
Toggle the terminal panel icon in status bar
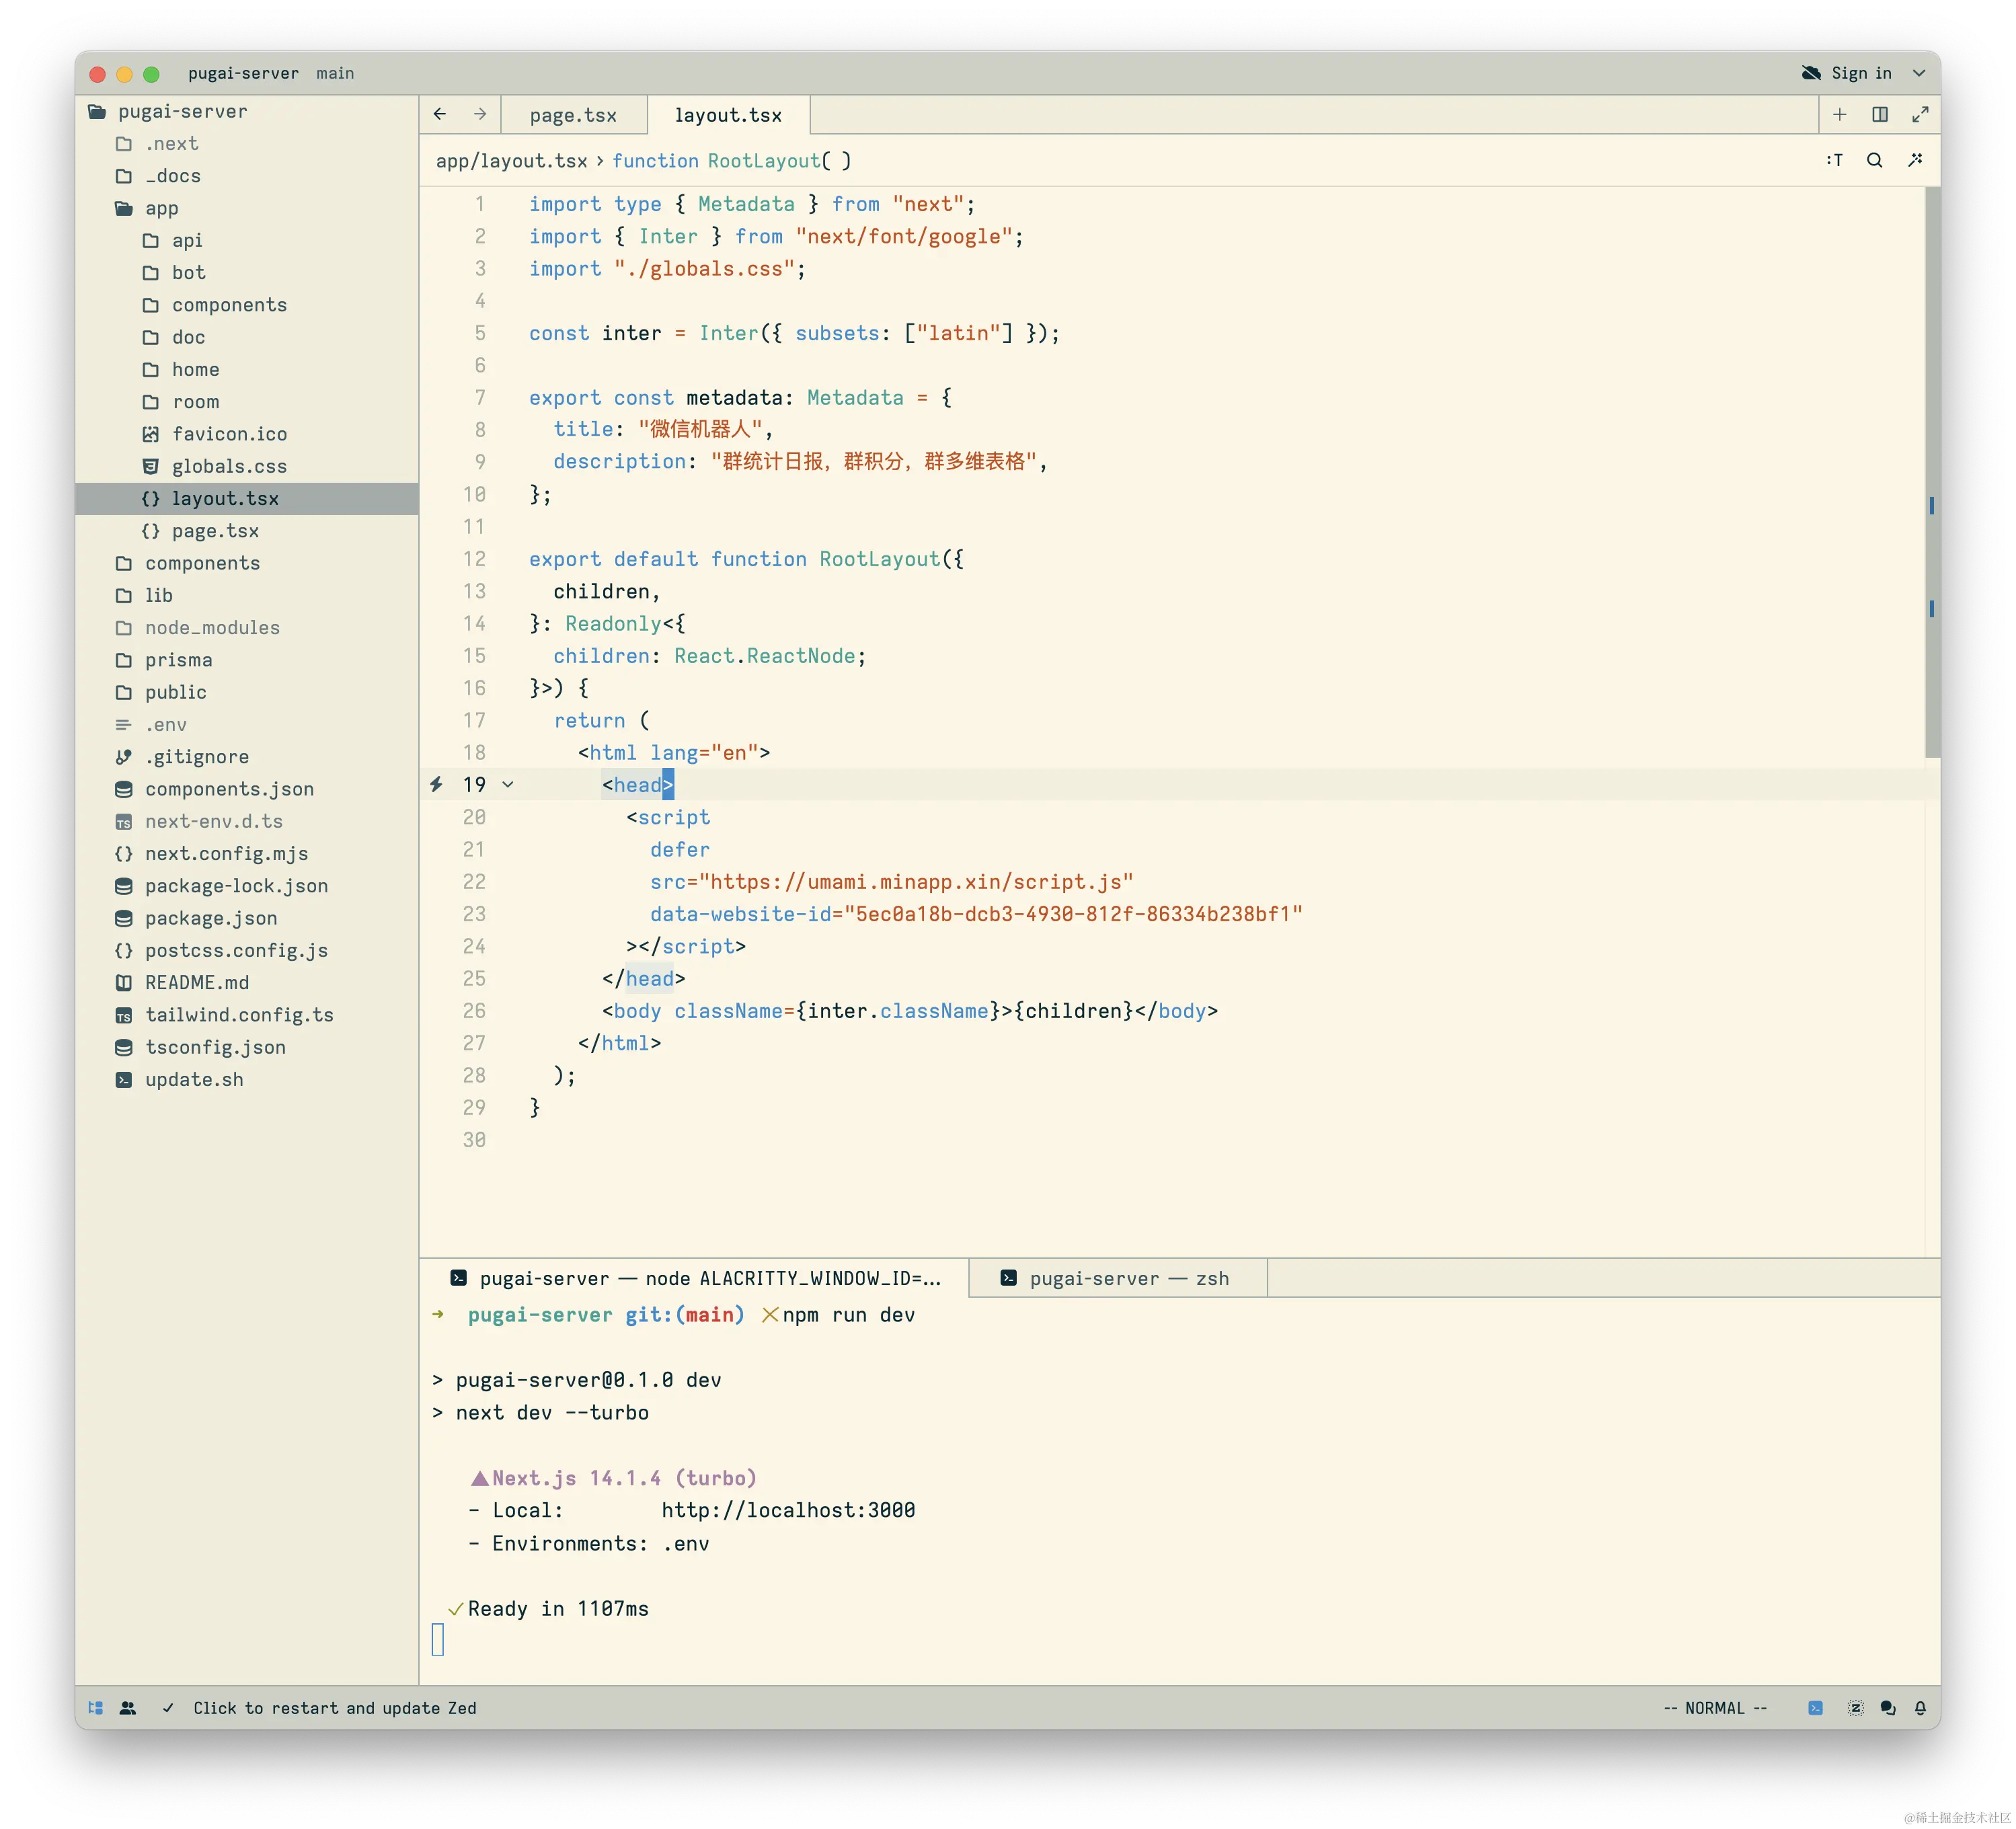click(1815, 1708)
